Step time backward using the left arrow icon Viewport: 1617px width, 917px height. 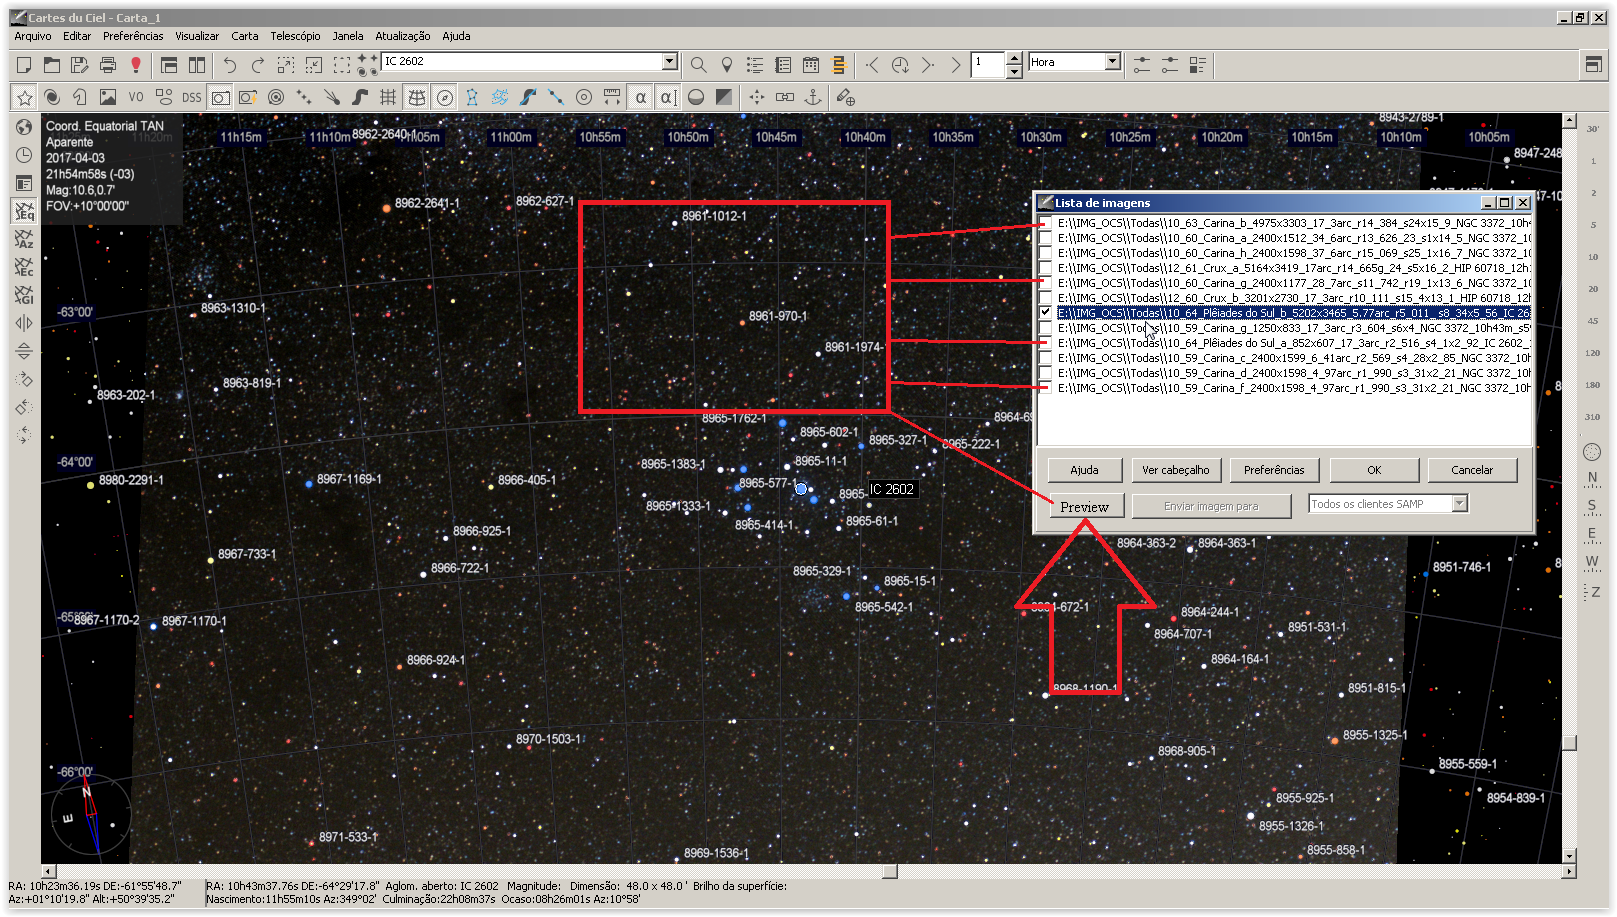872,65
